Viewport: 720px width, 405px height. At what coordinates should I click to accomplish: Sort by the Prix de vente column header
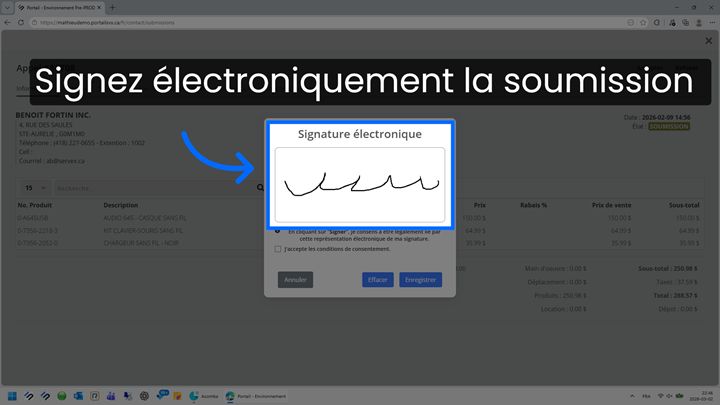pos(611,205)
